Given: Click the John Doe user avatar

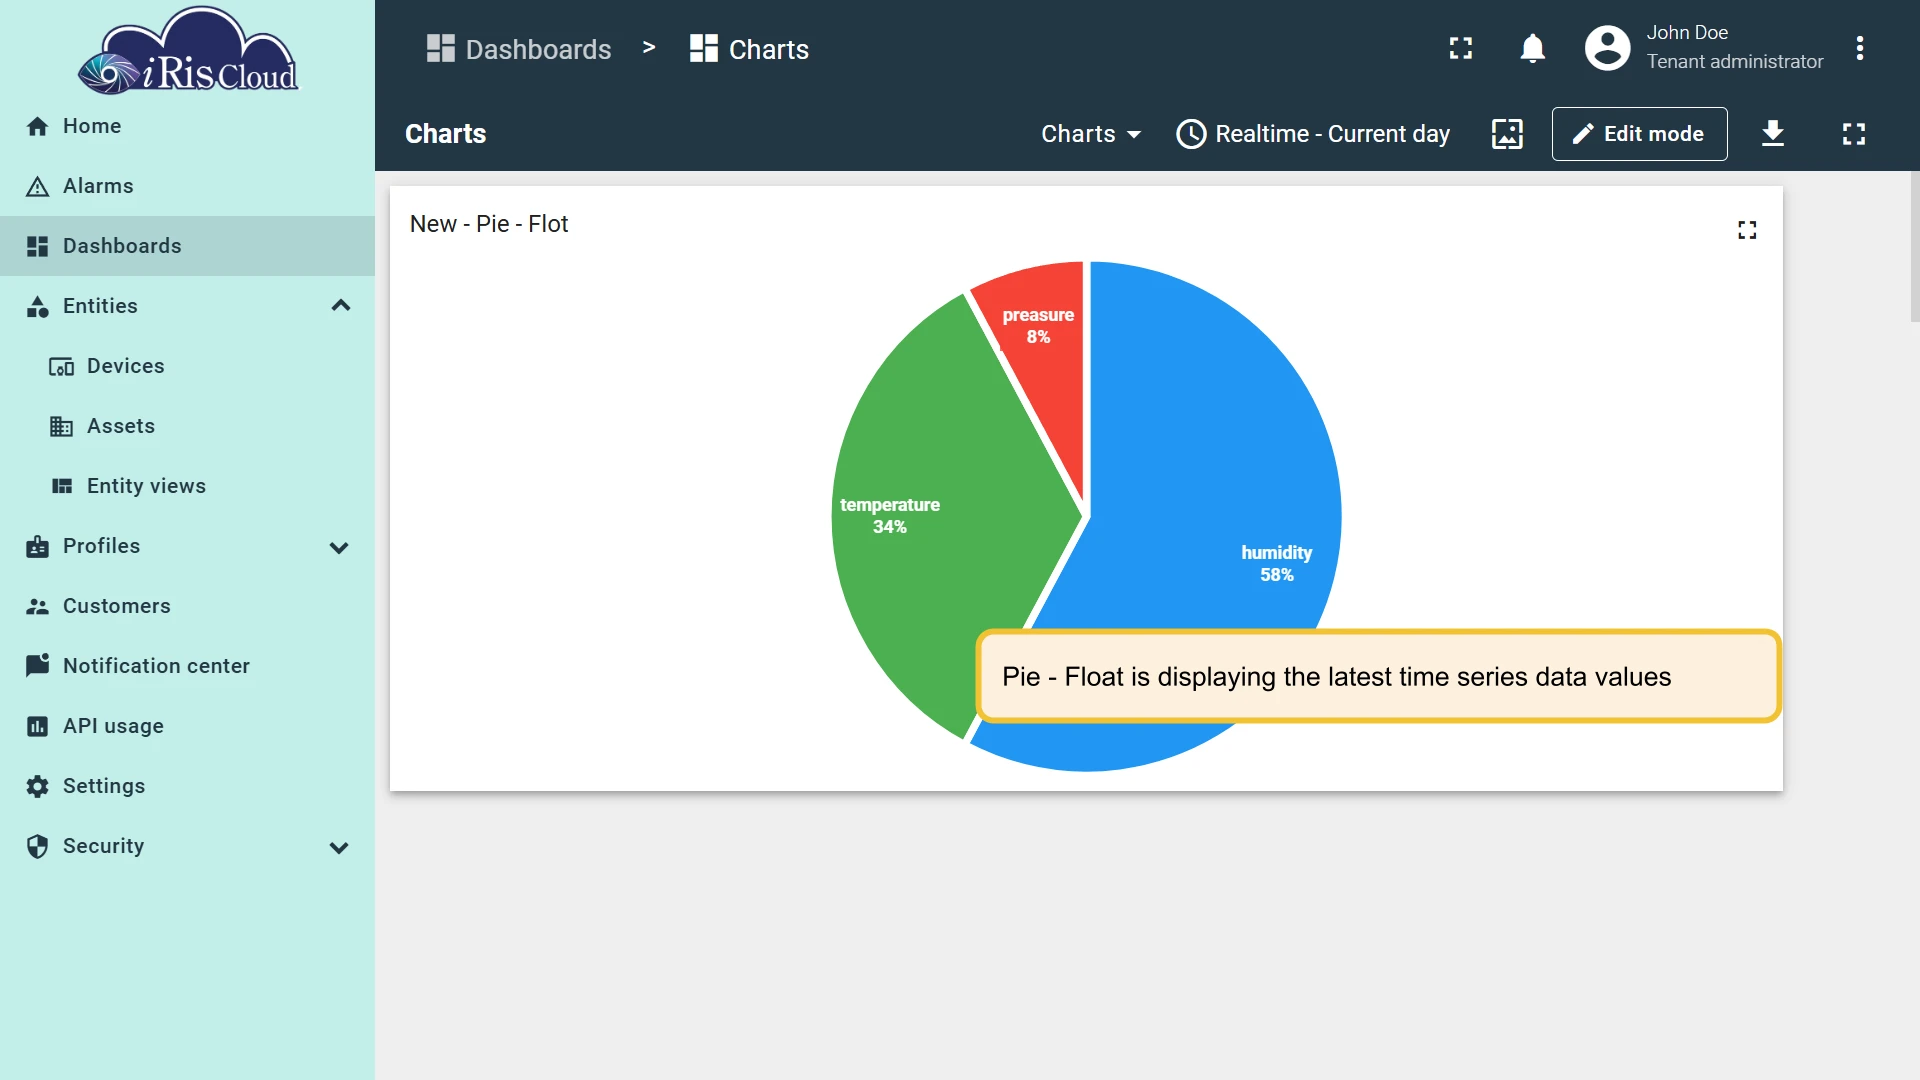Looking at the screenshot, I should pos(1607,48).
